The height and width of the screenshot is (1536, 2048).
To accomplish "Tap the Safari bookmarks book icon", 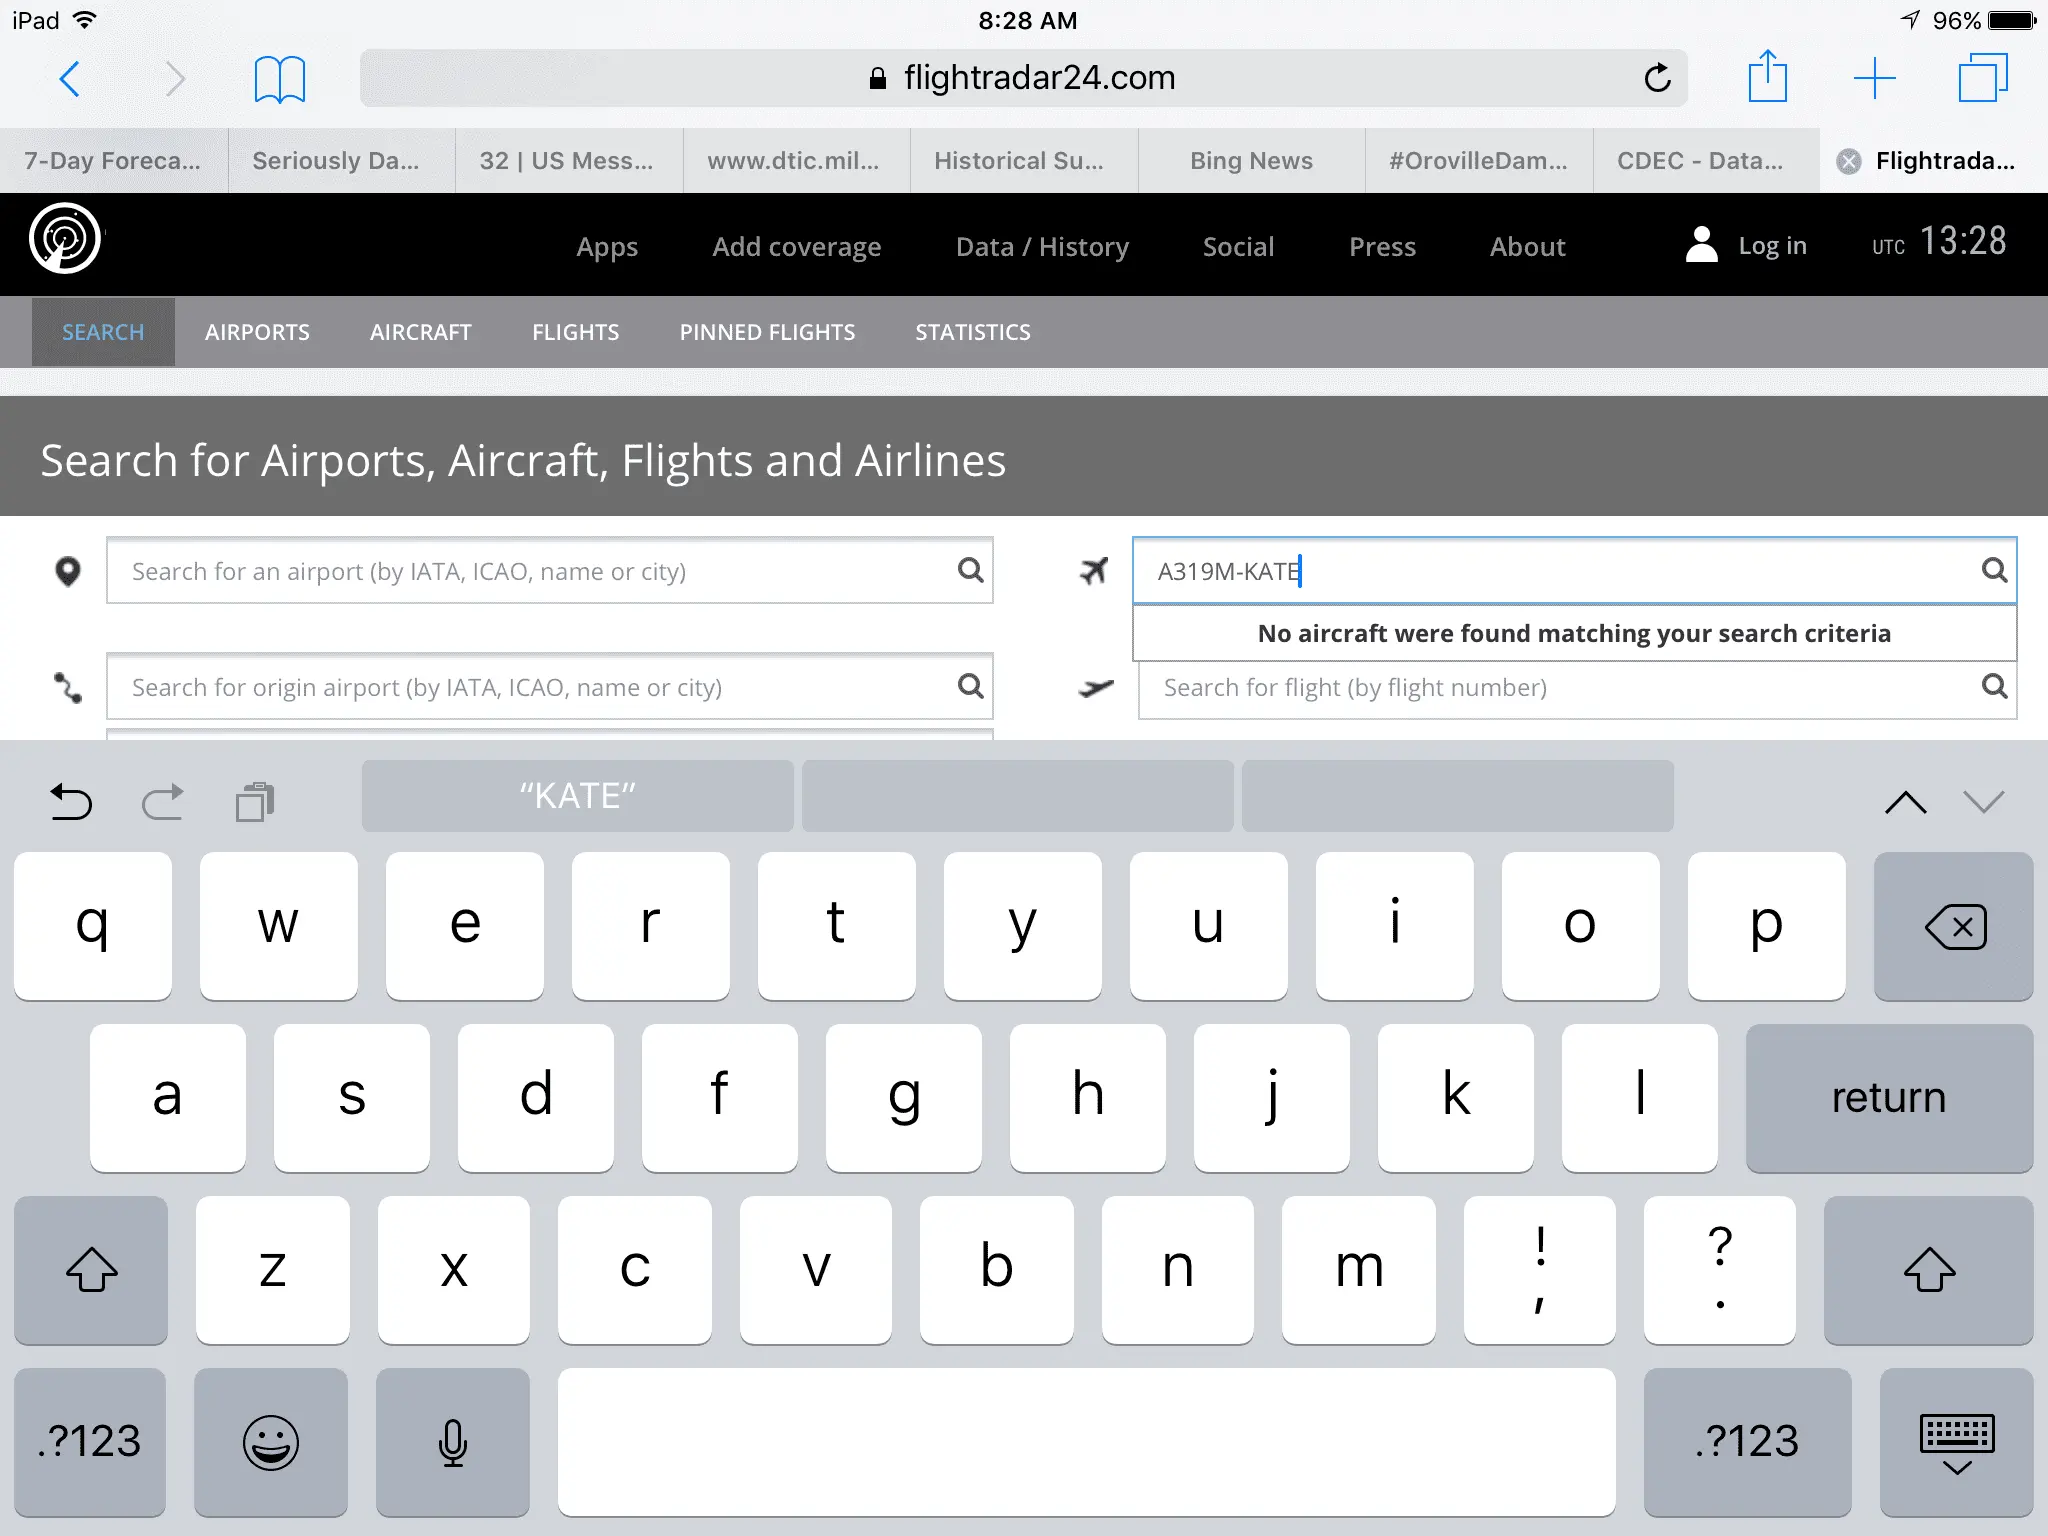I will tap(279, 79).
